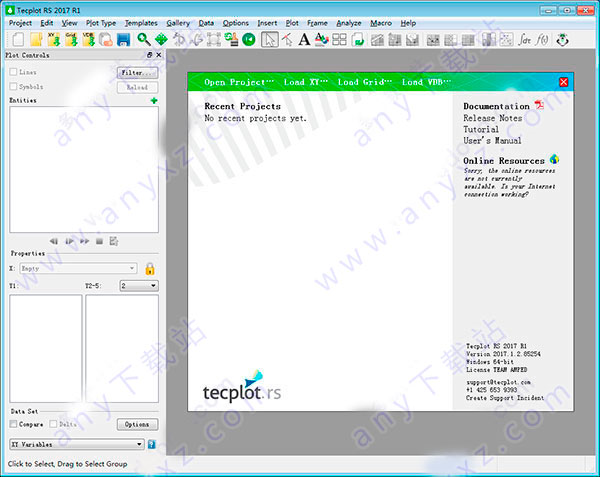Click the colored text style icon
Viewport: 600px width, 477px height.
(x=321, y=39)
